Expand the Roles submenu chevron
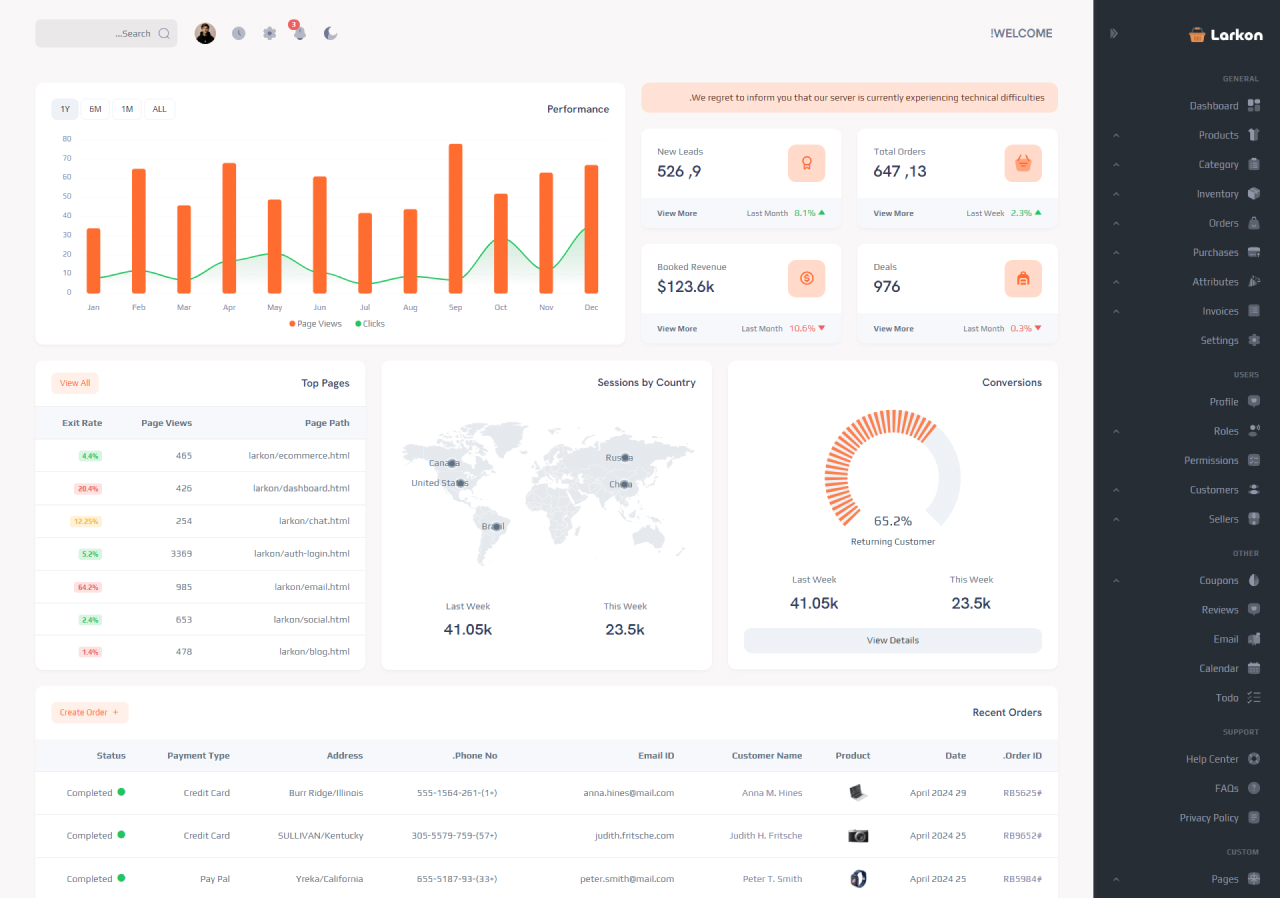Viewport: 1280px width, 898px height. [1116, 431]
